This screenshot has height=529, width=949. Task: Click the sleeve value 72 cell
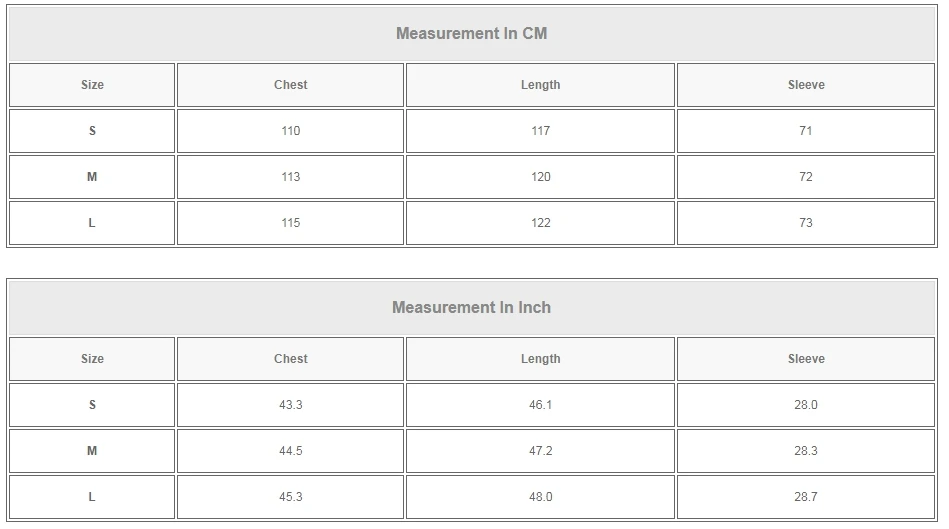click(806, 177)
